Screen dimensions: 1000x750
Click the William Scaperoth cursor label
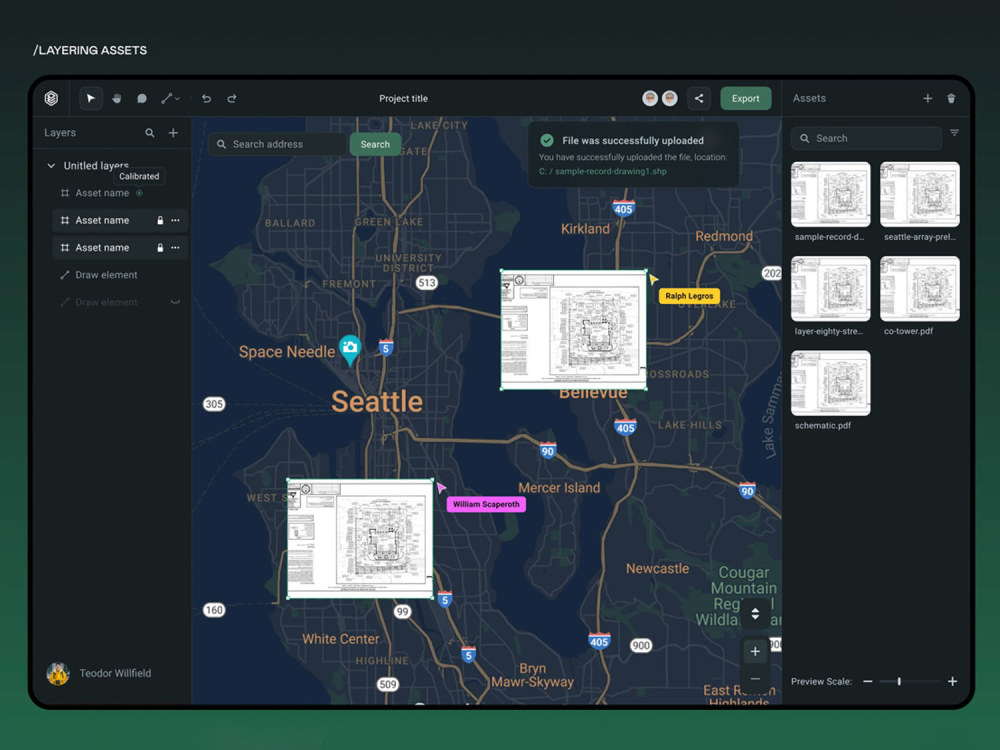[486, 504]
